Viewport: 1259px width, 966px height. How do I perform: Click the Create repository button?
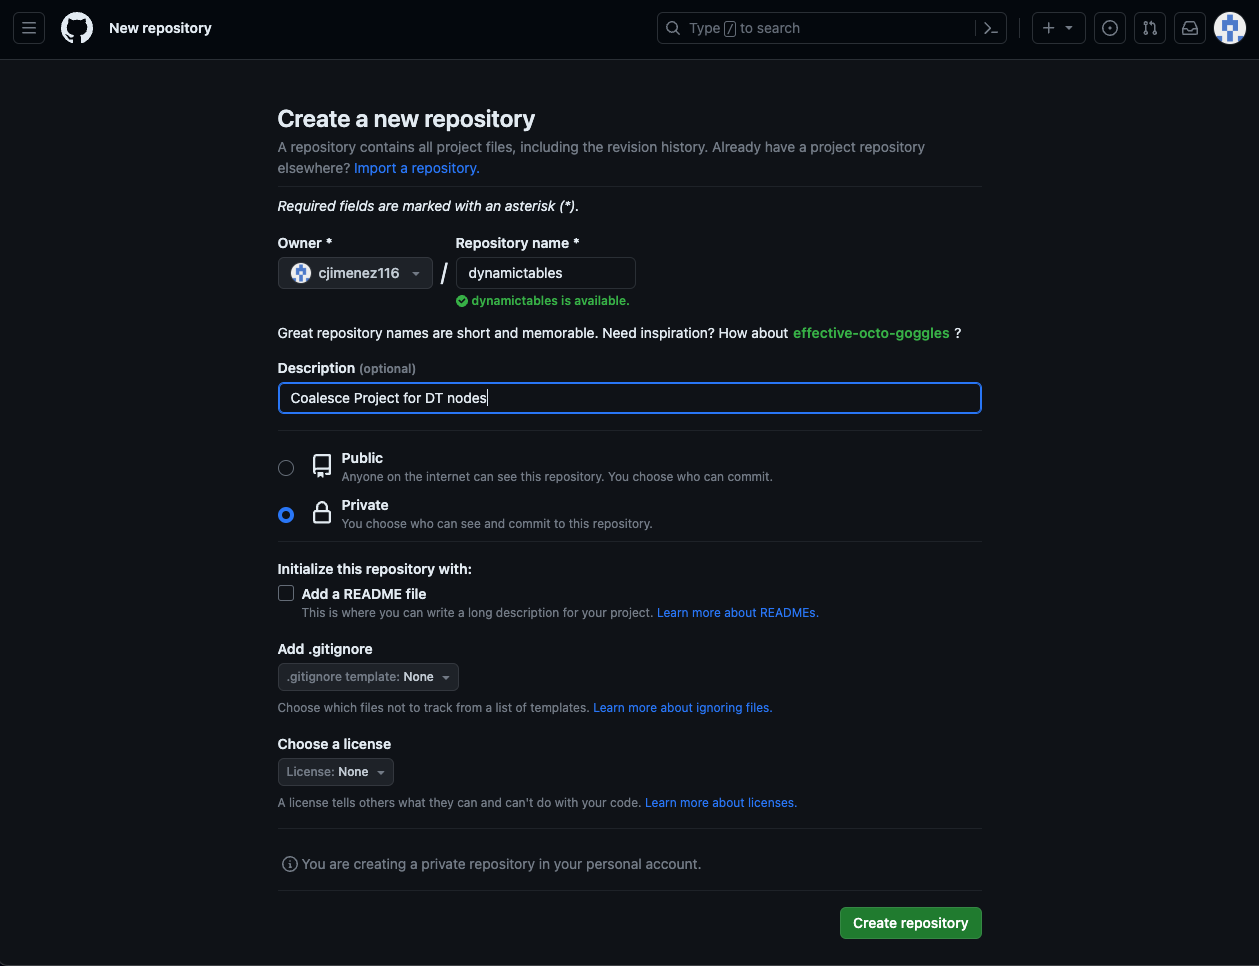coord(910,923)
